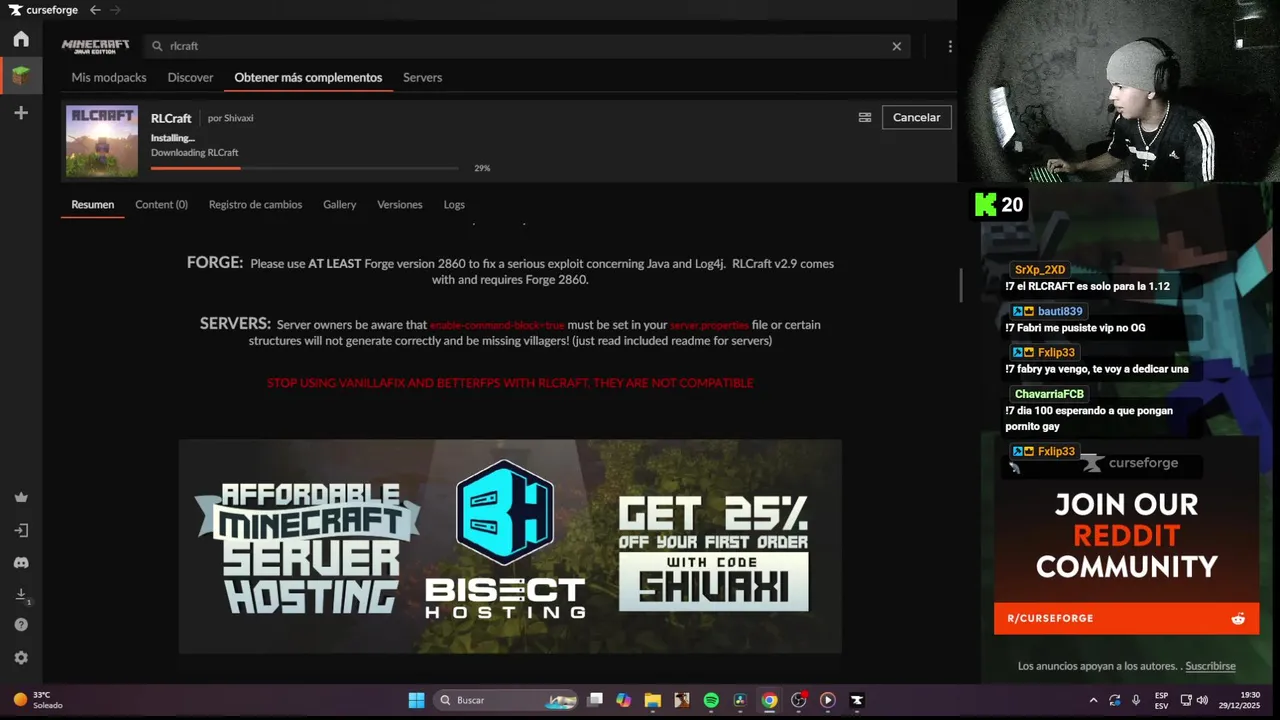This screenshot has height=720, width=1280.
Task: Open the Discord icon in sidebar
Action: click(x=21, y=563)
